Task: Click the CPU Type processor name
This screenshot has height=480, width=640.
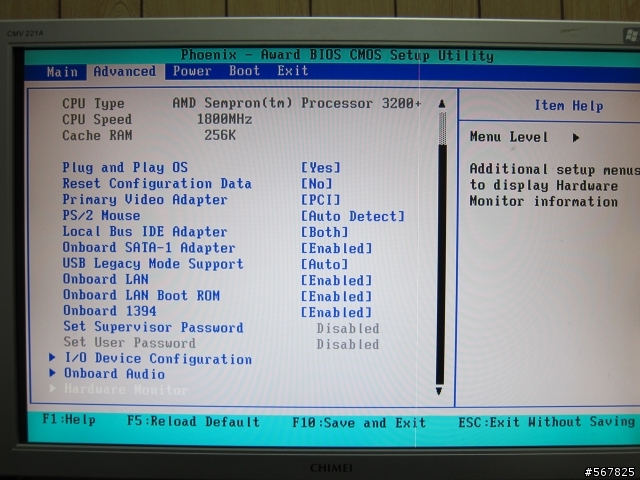Action: click(297, 103)
